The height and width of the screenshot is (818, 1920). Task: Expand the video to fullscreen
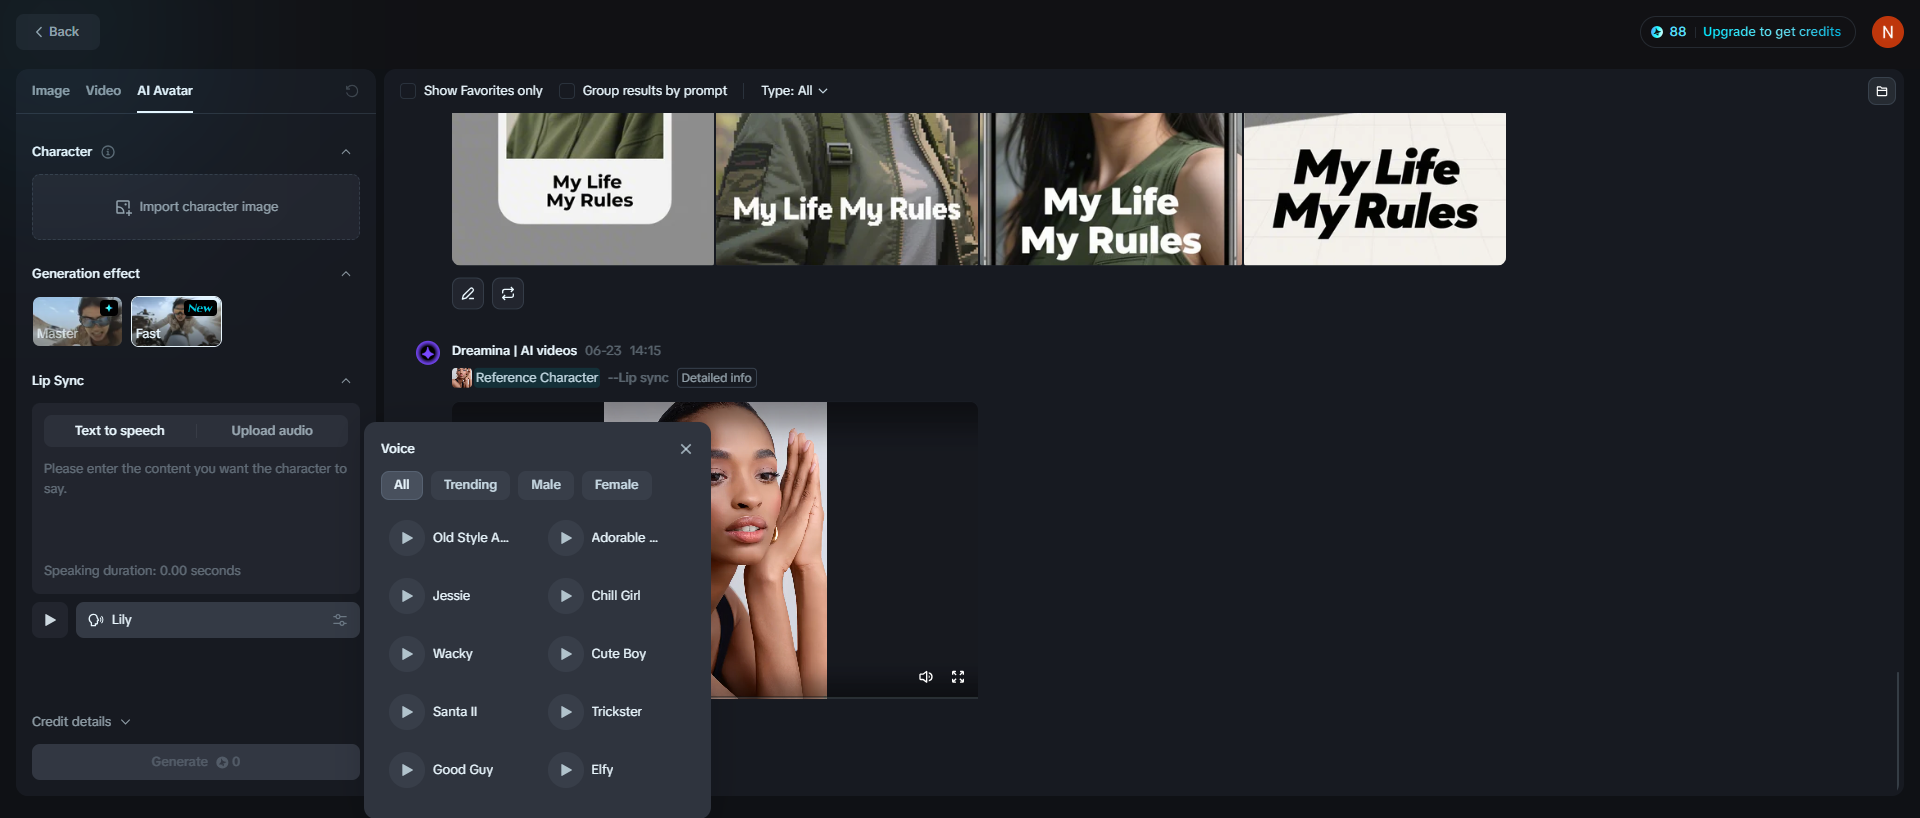[958, 677]
